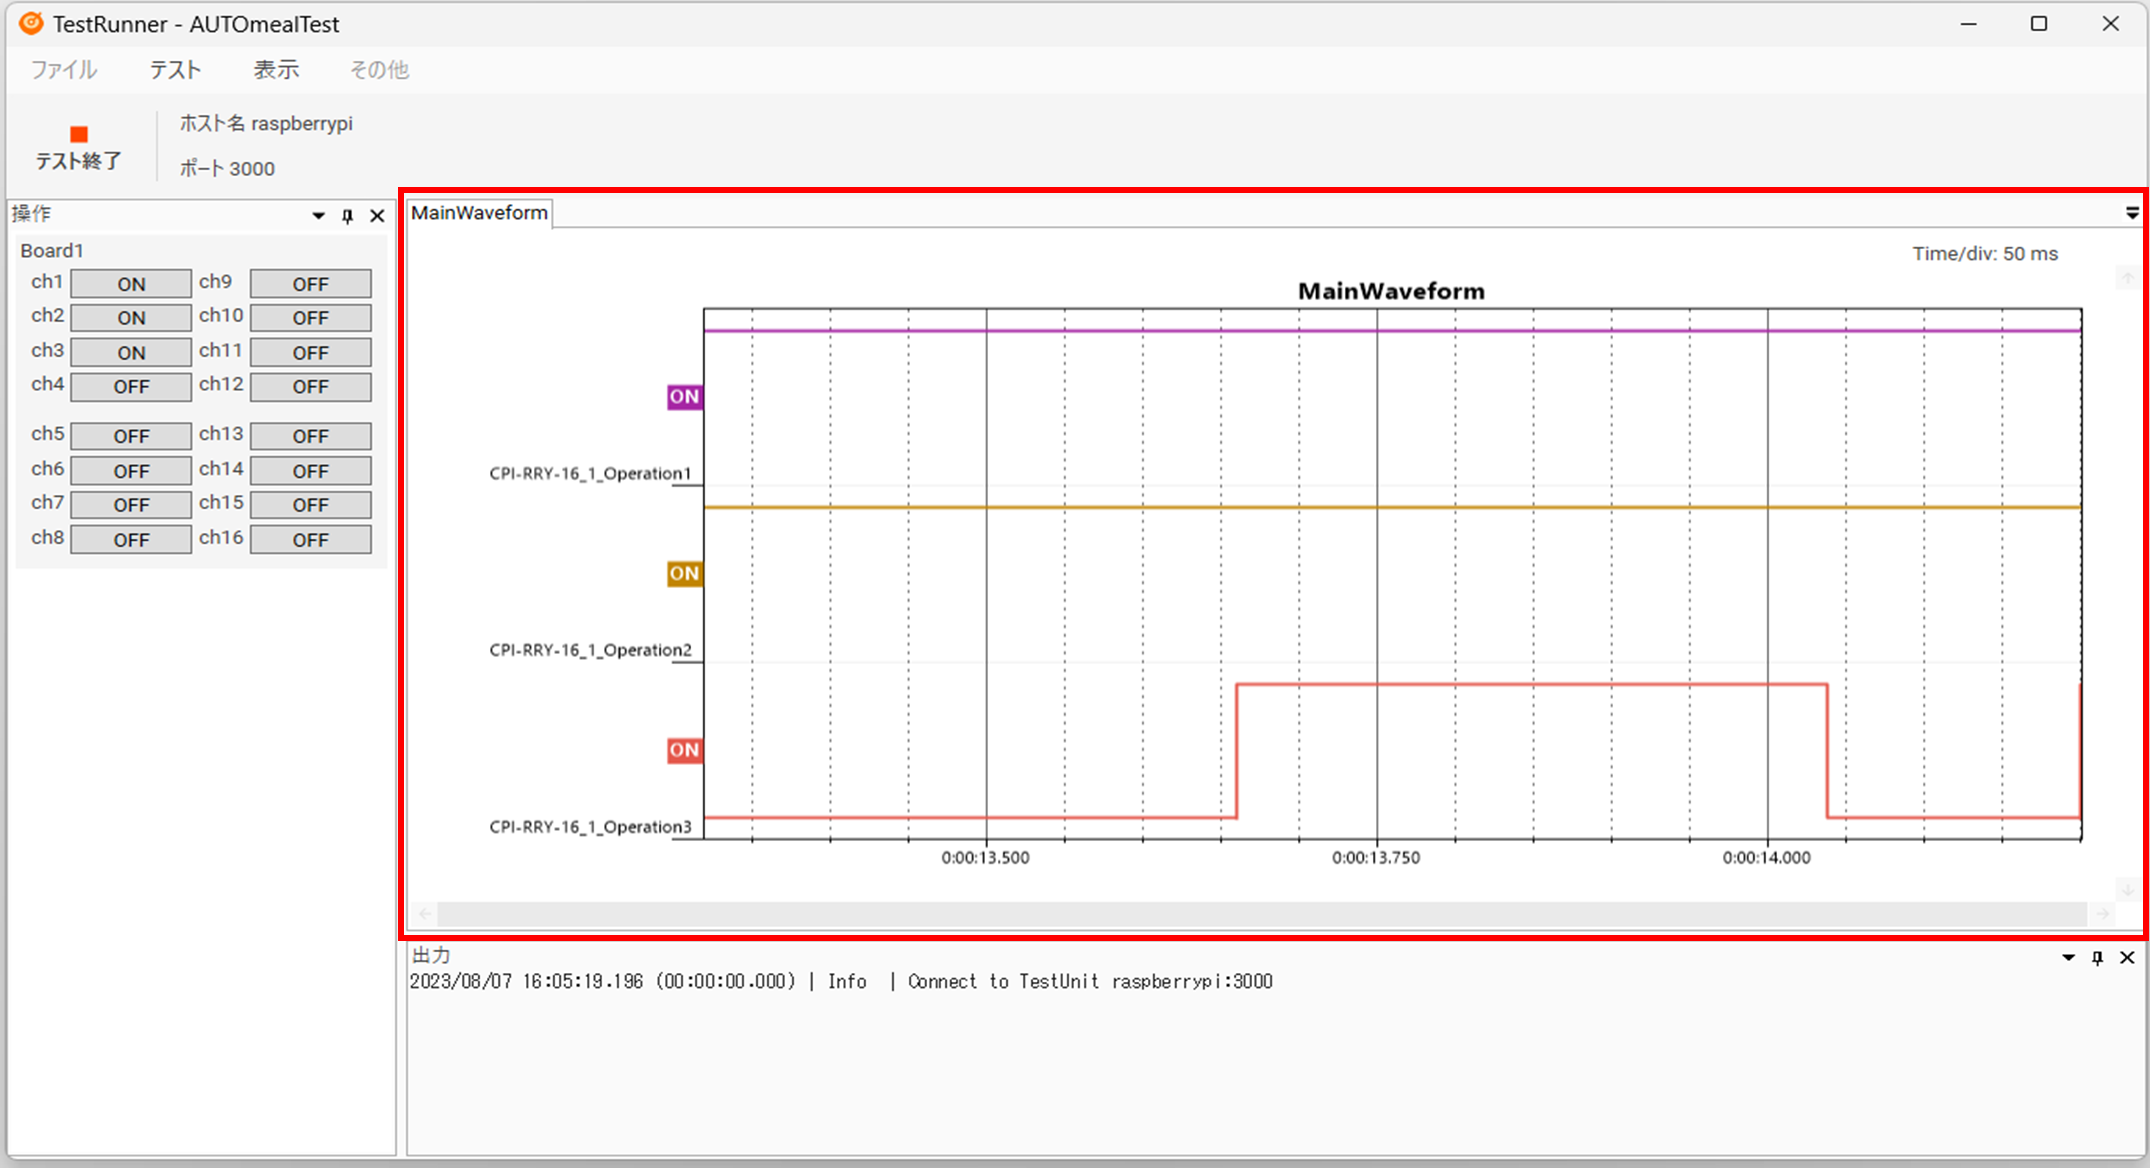Viewport: 2150px width, 1168px height.
Task: Close the Operation panel with X icon
Action: 377,216
